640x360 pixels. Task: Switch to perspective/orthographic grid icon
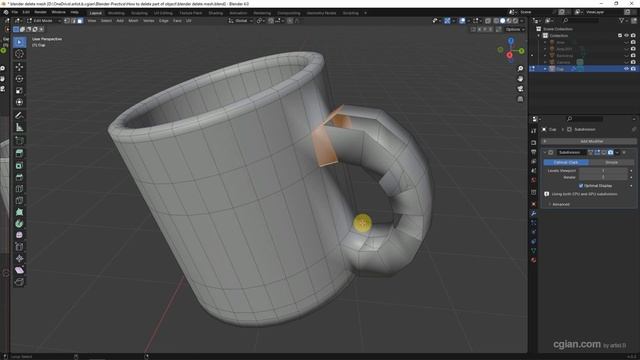tap(520, 99)
